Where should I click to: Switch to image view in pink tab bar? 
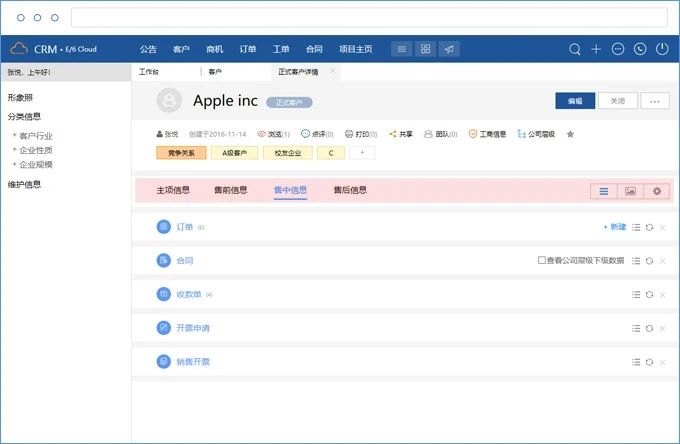pyautogui.click(x=630, y=190)
